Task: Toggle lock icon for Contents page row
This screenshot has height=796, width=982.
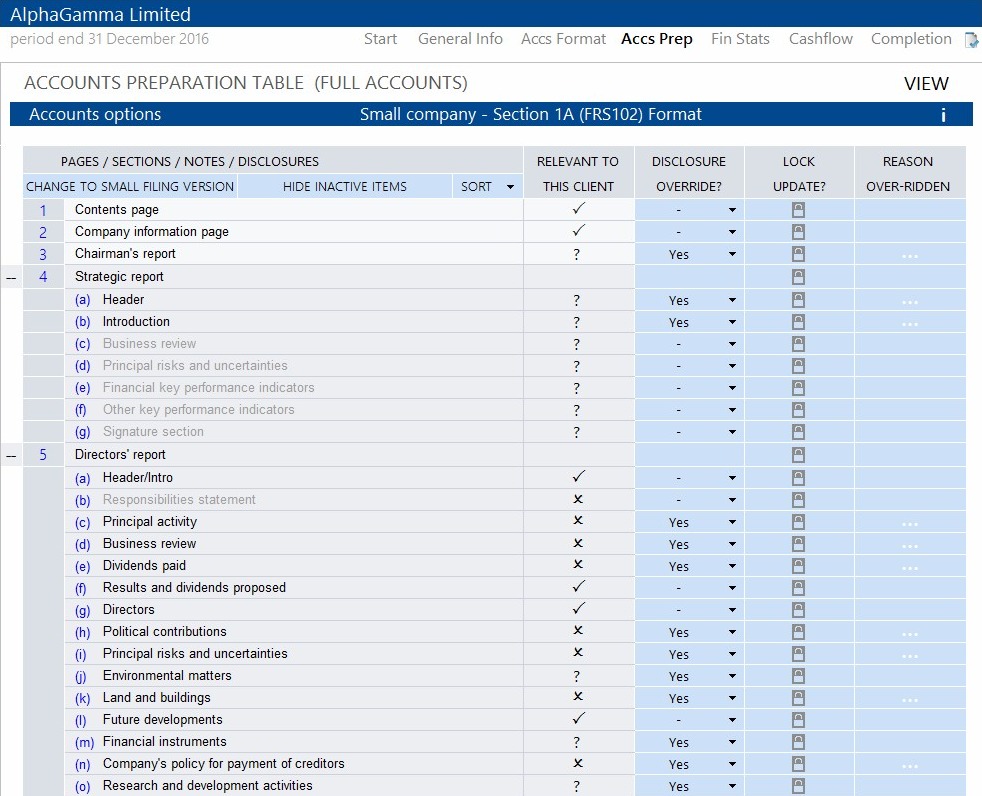Action: pos(798,210)
